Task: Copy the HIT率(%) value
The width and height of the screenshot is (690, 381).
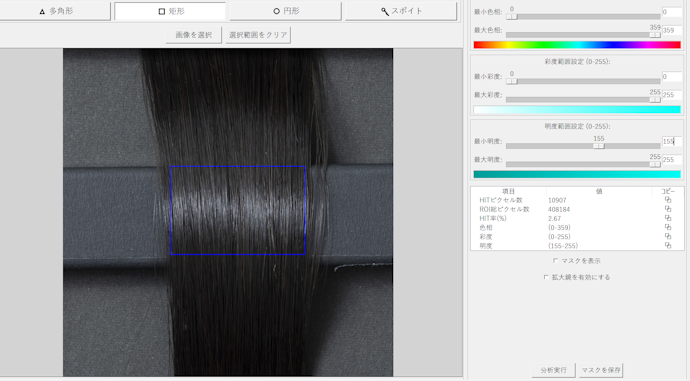Action: 668,218
